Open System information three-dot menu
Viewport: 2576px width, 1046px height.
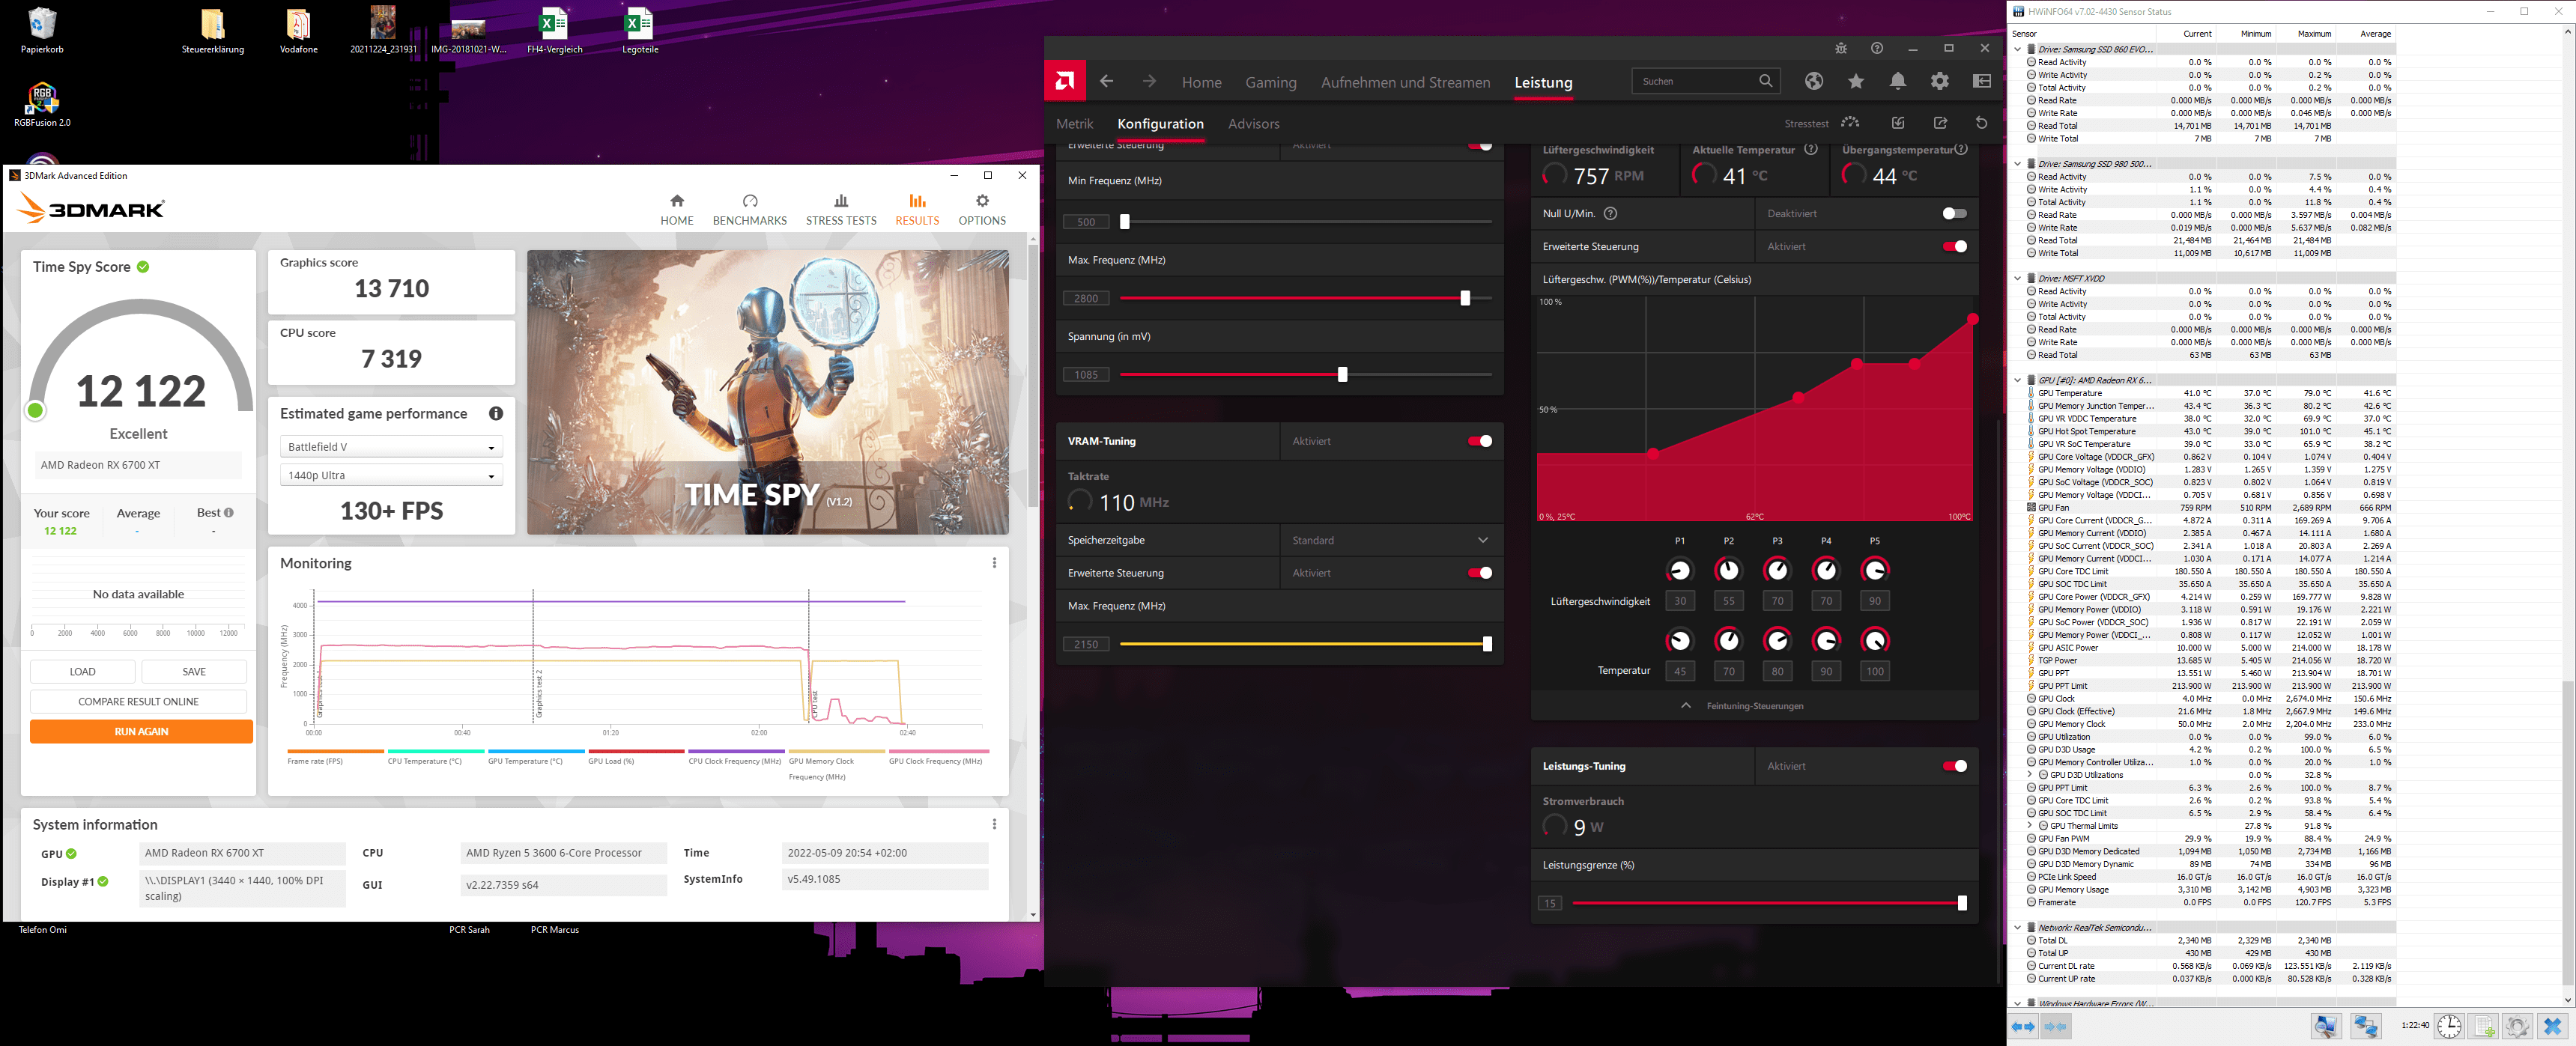click(994, 824)
